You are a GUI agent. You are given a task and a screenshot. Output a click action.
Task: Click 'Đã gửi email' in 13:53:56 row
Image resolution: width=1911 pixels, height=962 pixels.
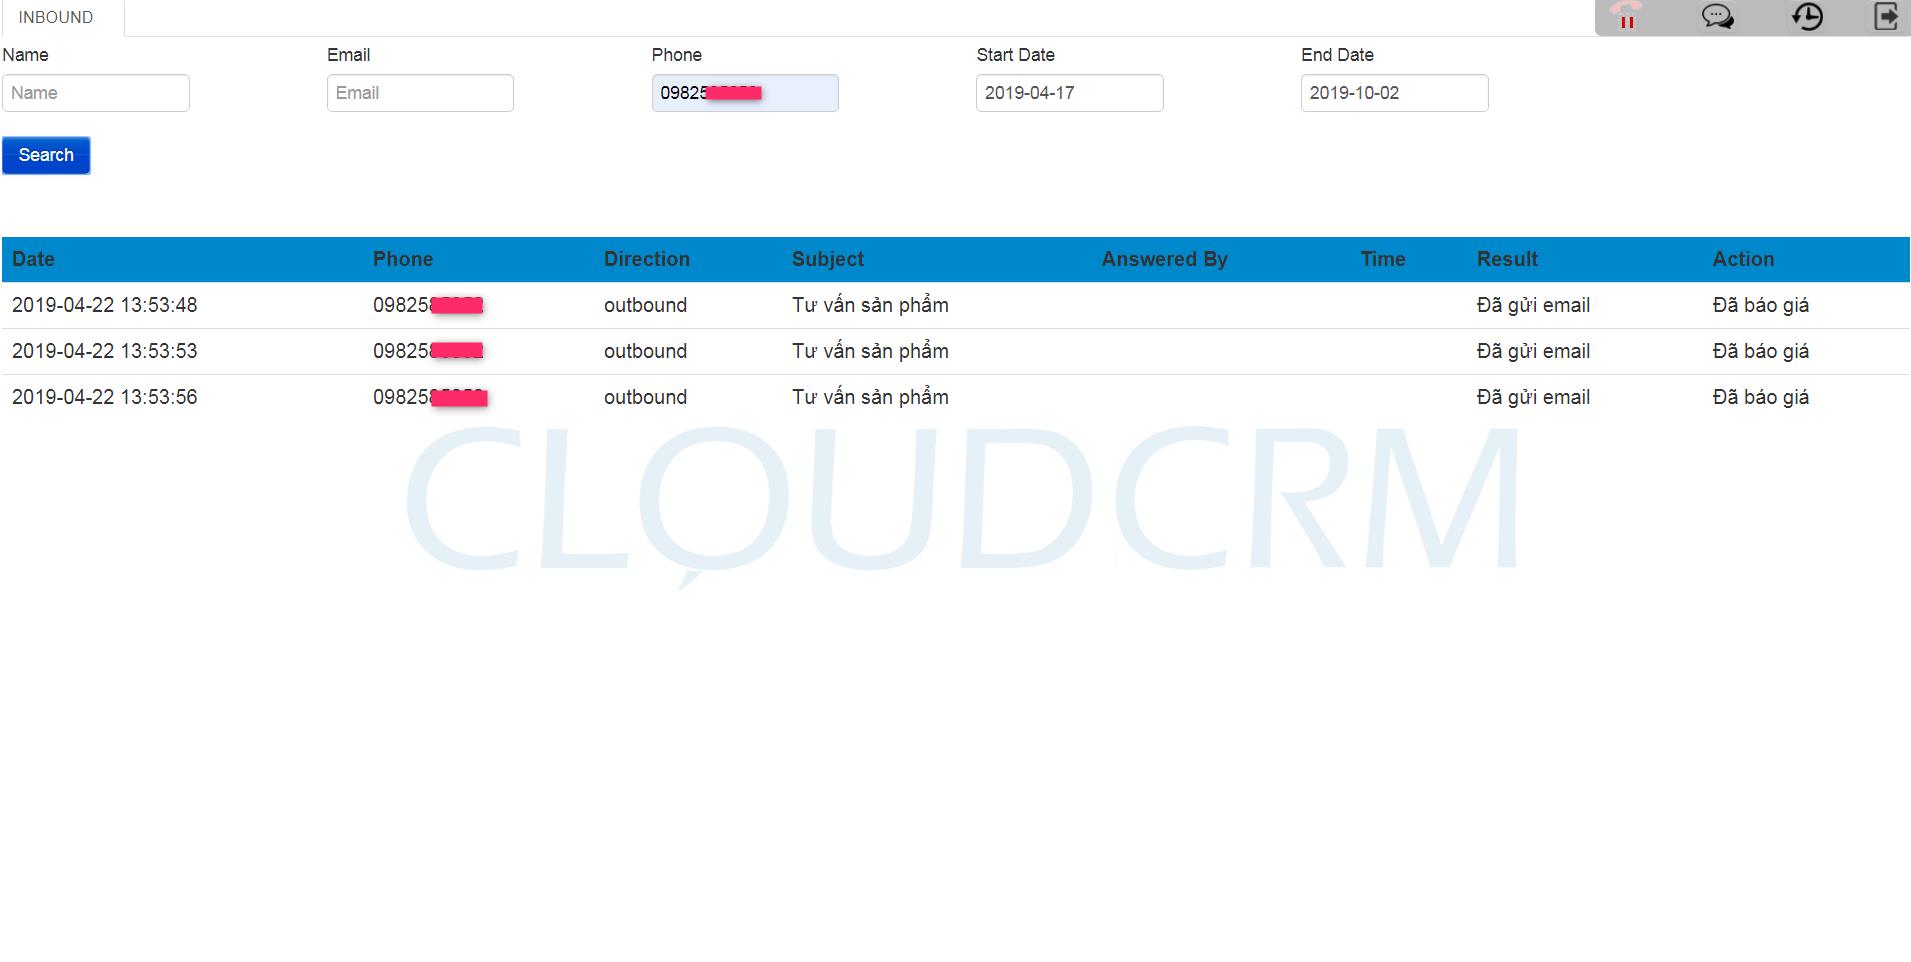click(1533, 397)
